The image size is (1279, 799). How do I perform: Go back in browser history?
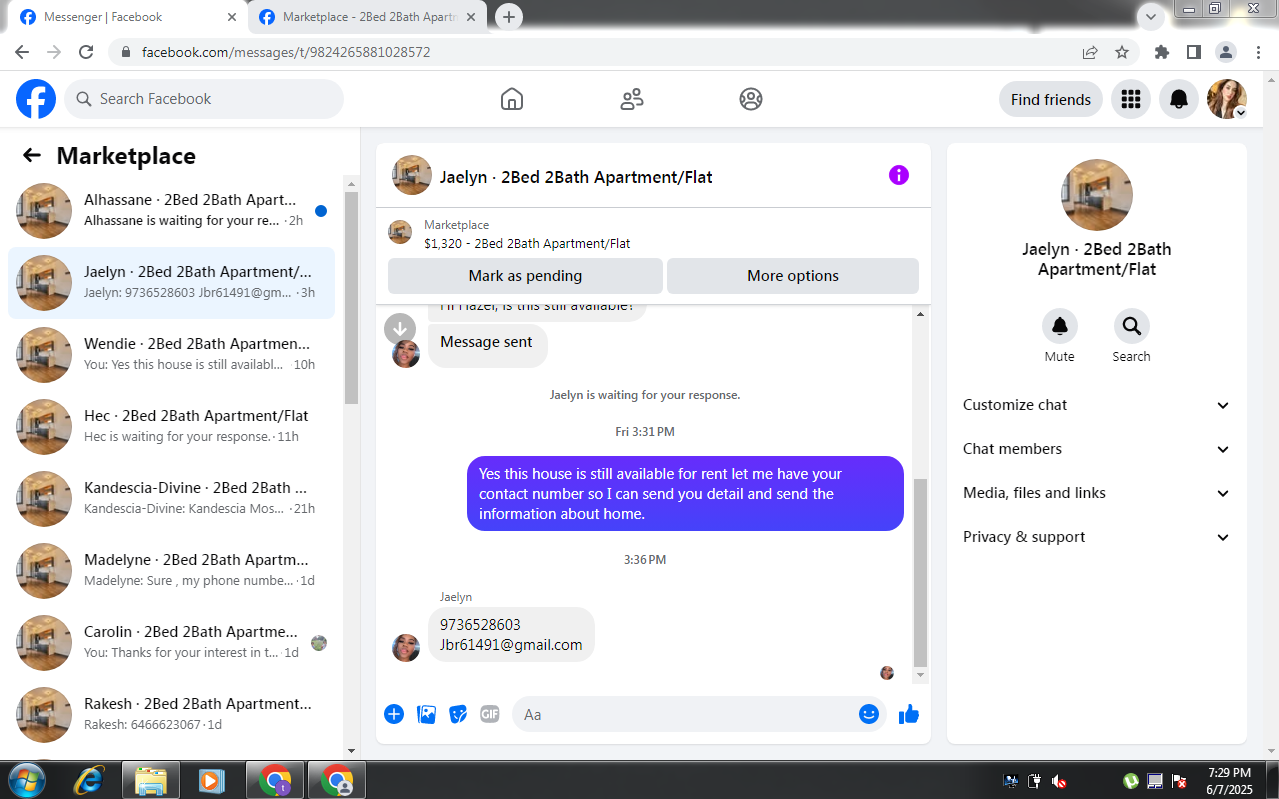click(x=22, y=52)
